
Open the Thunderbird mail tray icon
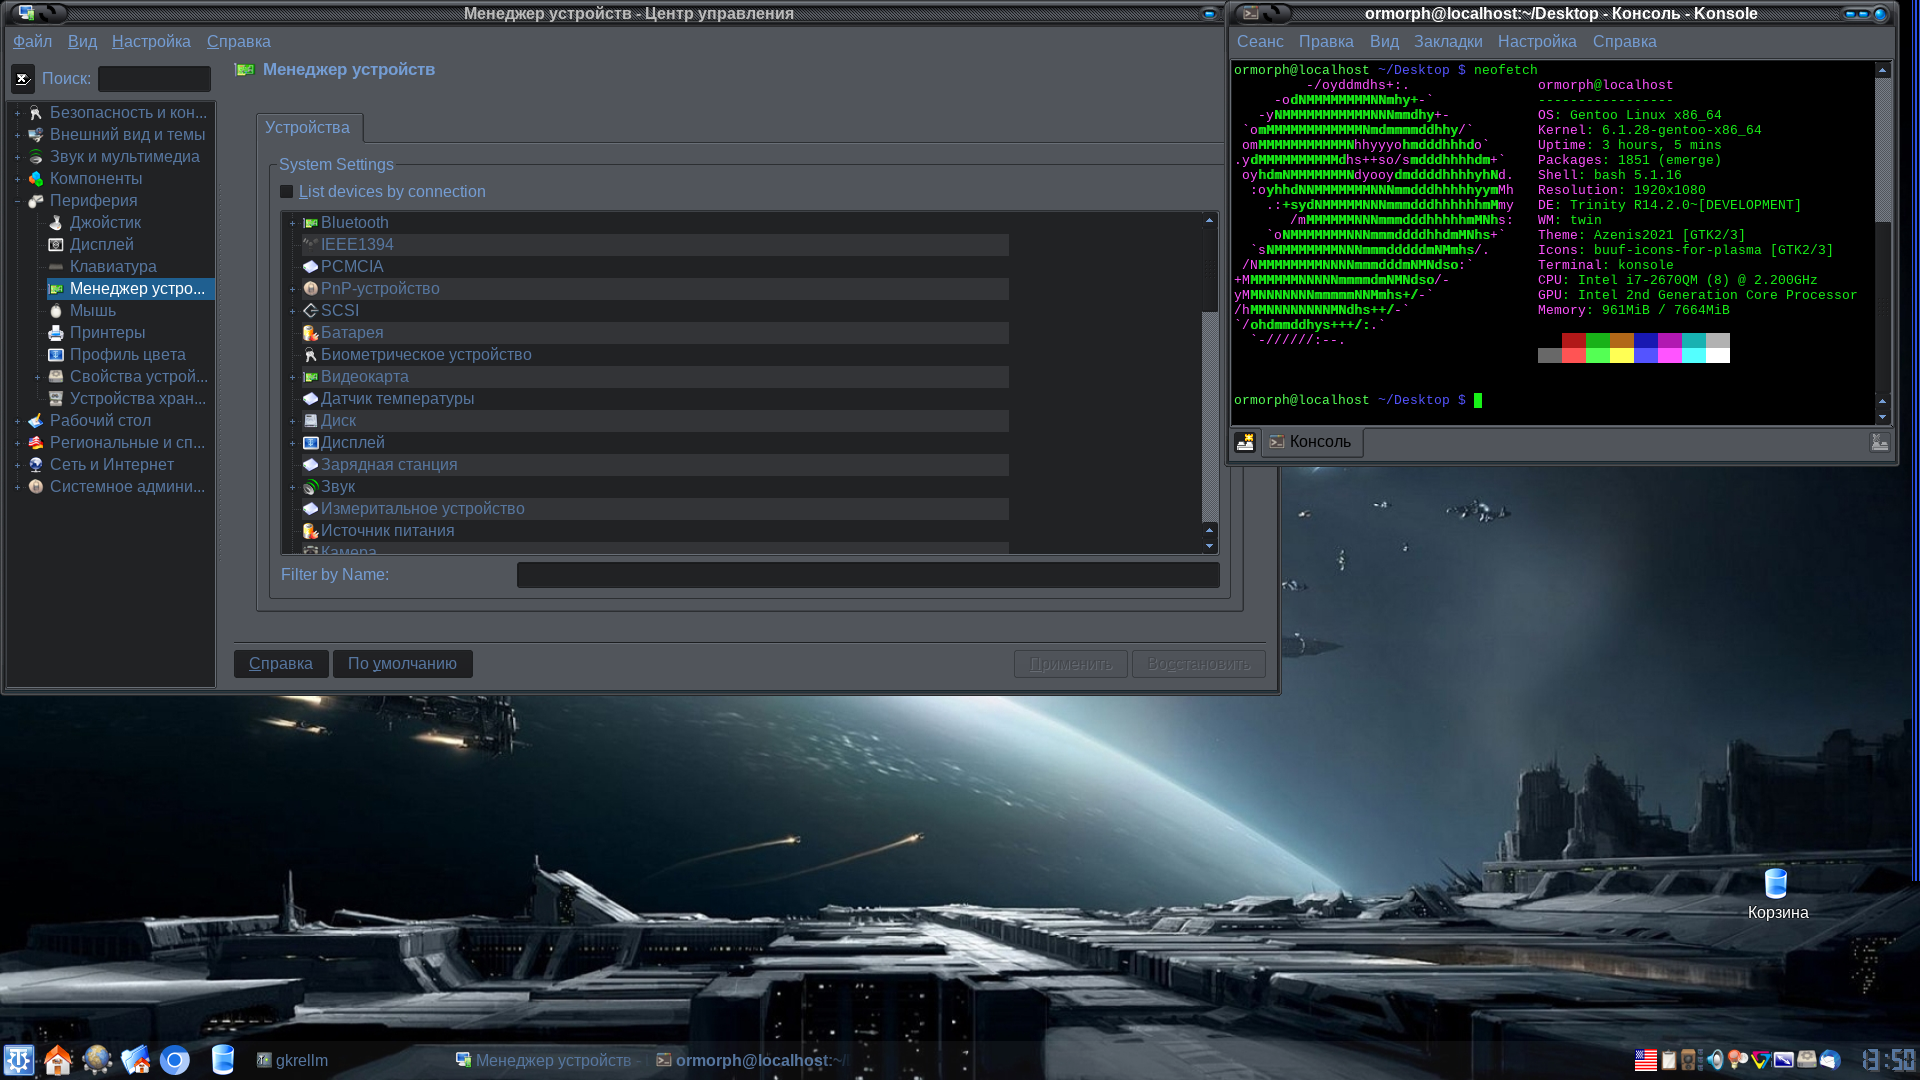point(1830,1060)
